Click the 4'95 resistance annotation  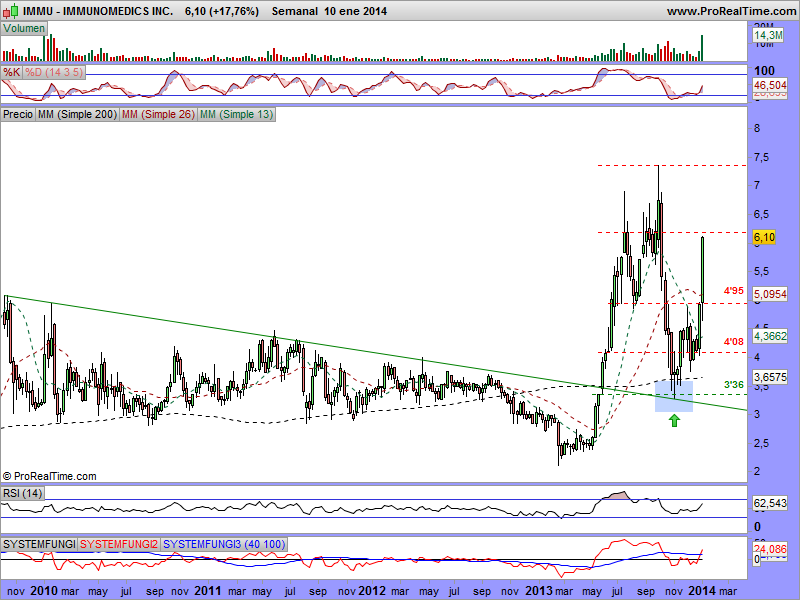[734, 291]
